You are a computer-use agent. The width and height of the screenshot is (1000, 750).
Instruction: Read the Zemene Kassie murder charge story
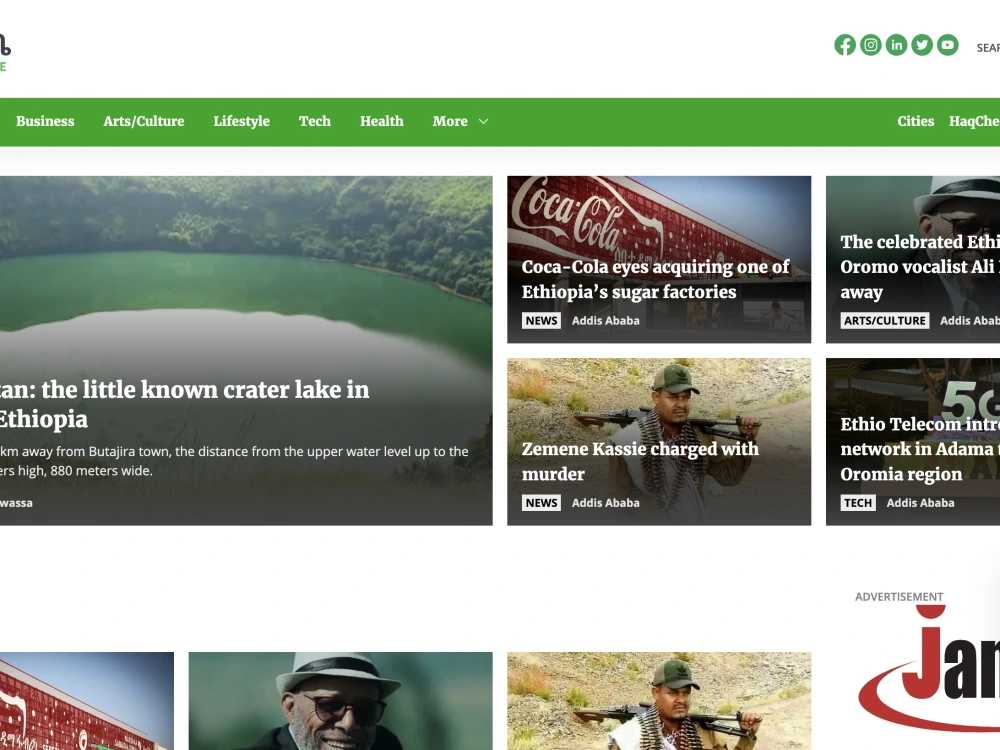click(640, 461)
